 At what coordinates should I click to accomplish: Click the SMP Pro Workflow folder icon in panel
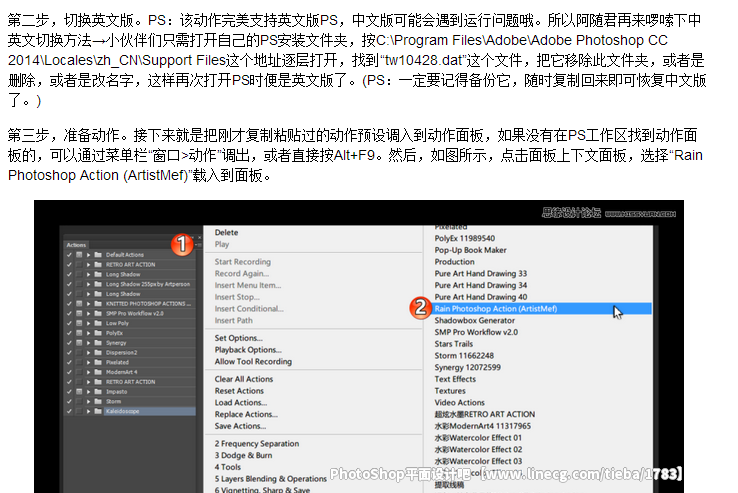click(98, 314)
